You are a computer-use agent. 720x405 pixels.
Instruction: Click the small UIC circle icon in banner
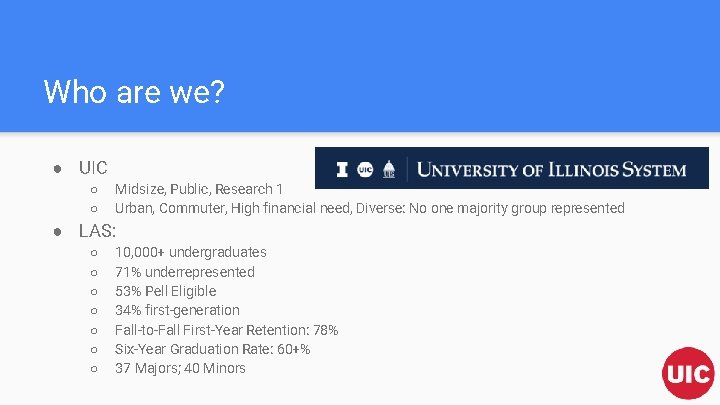(x=365, y=169)
